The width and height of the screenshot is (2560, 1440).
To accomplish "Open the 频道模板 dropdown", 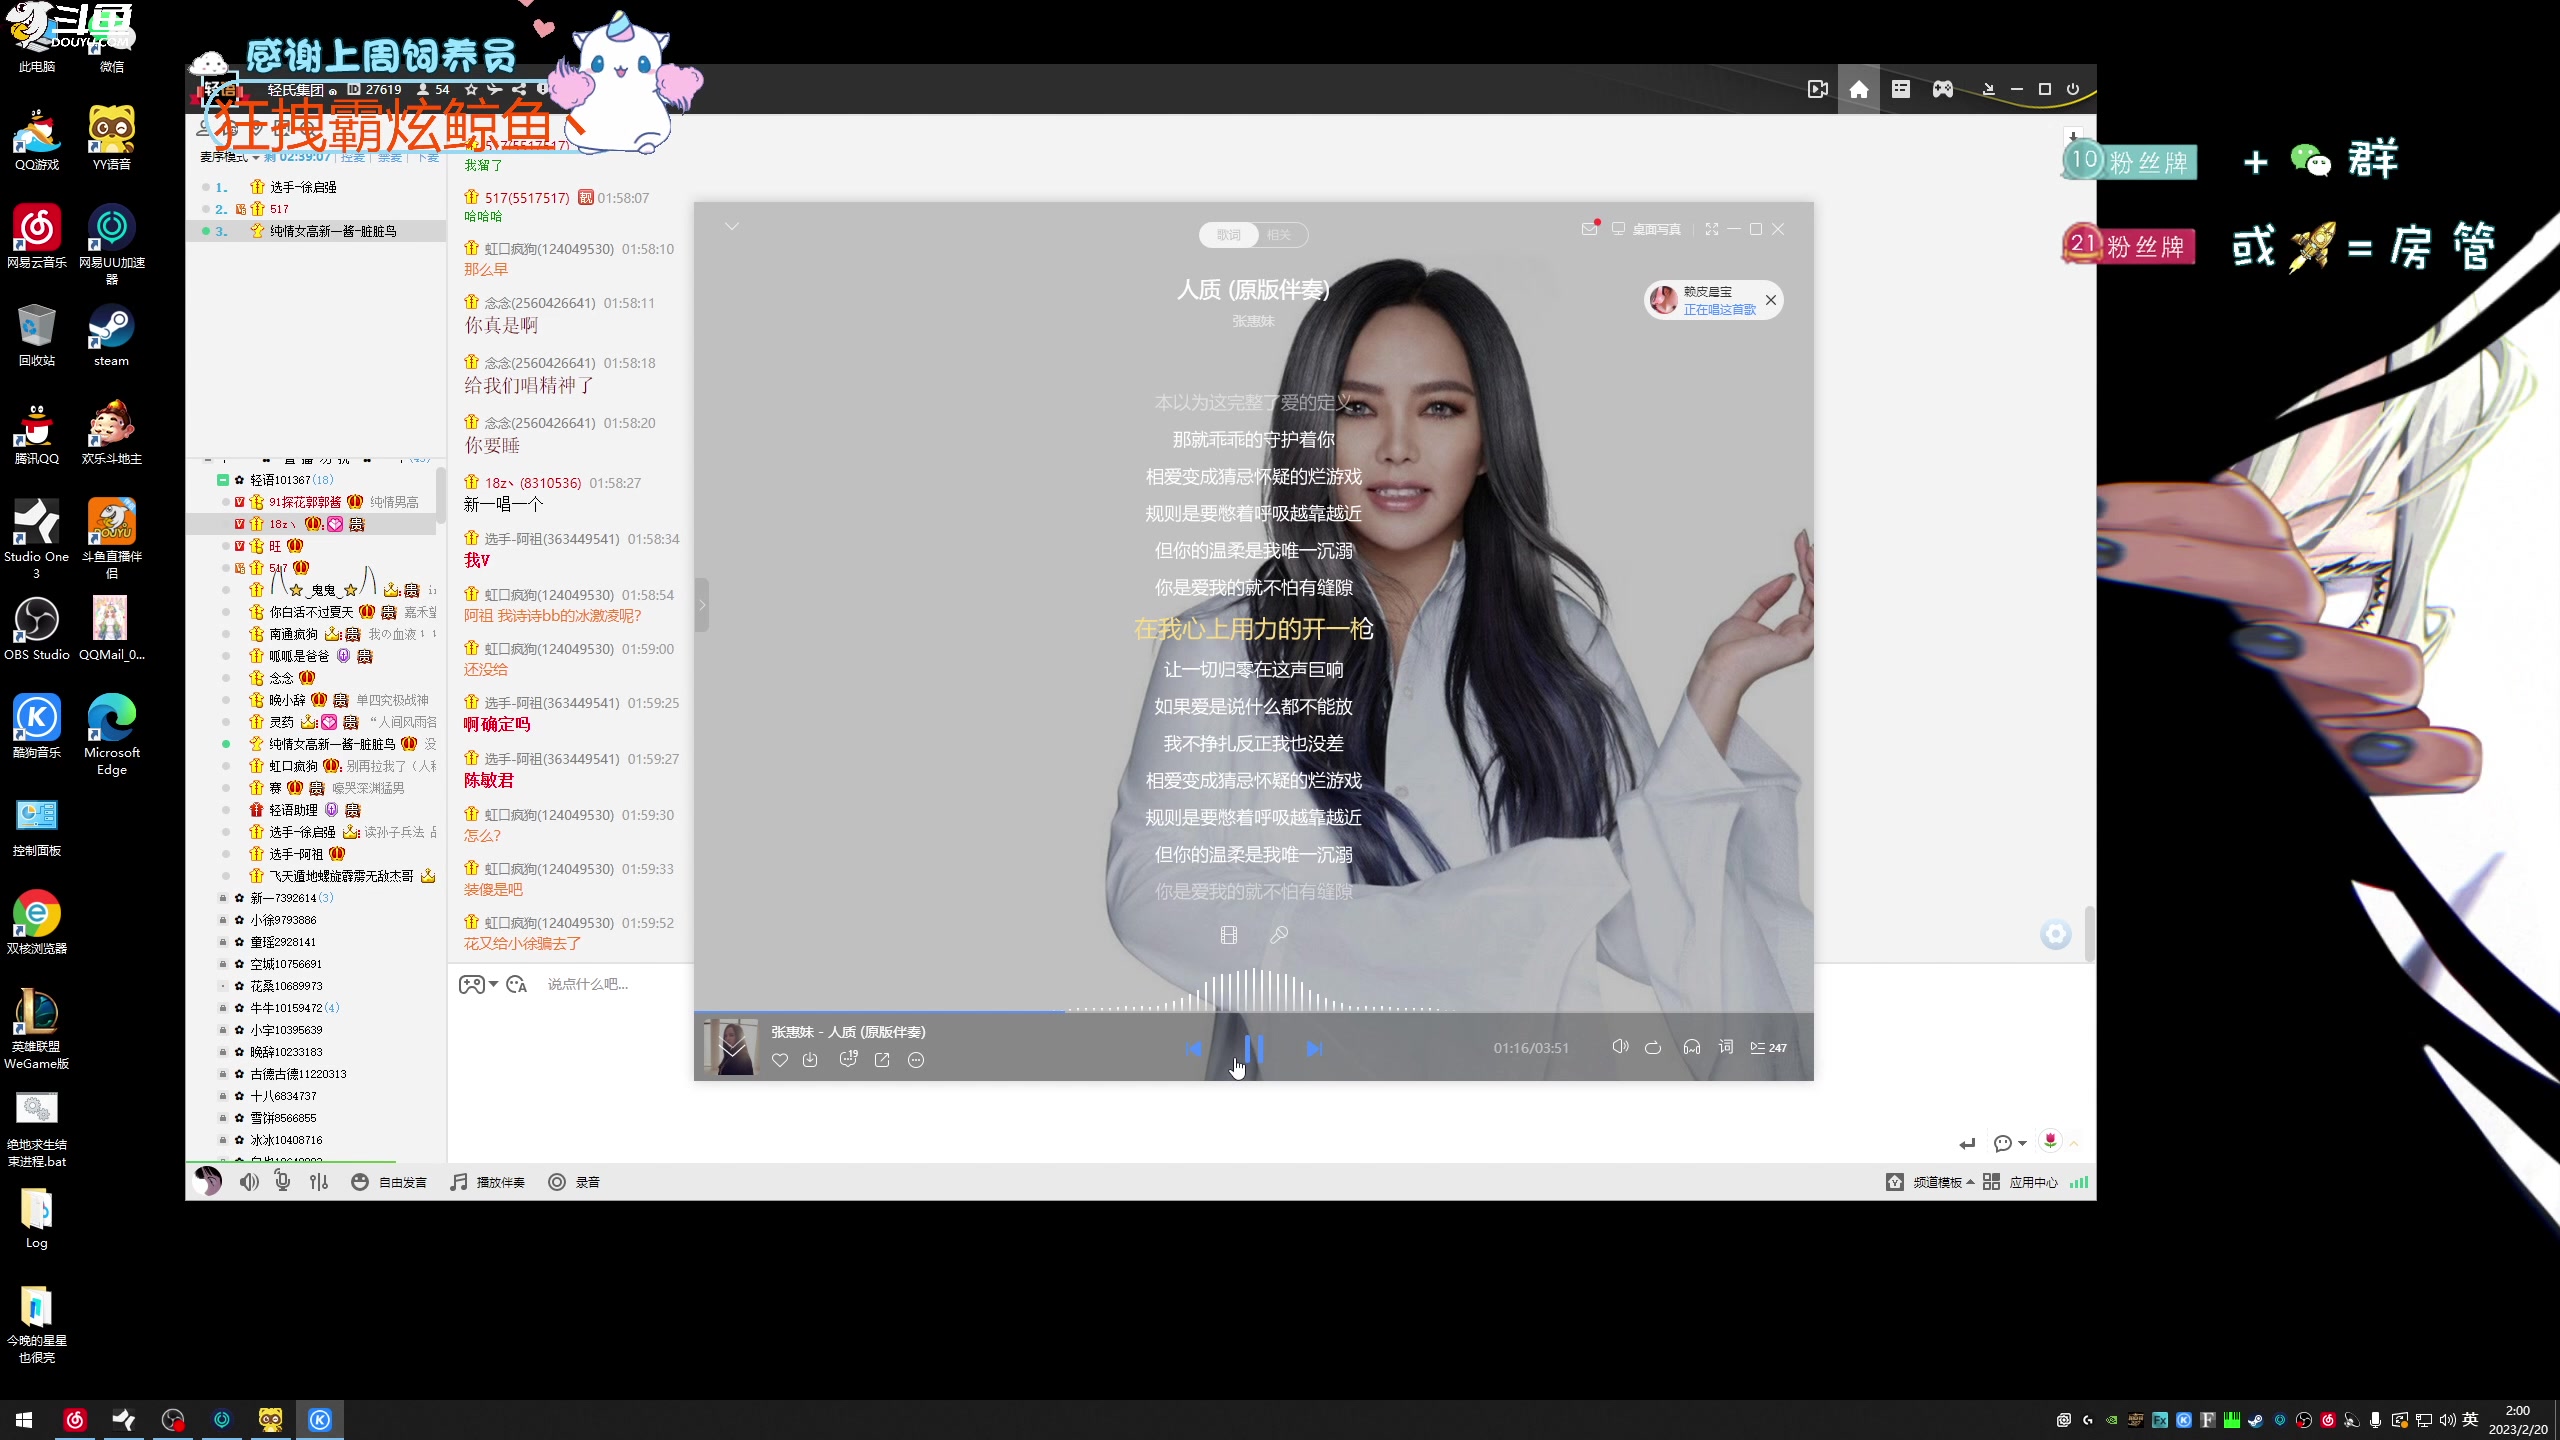I will (1931, 1182).
